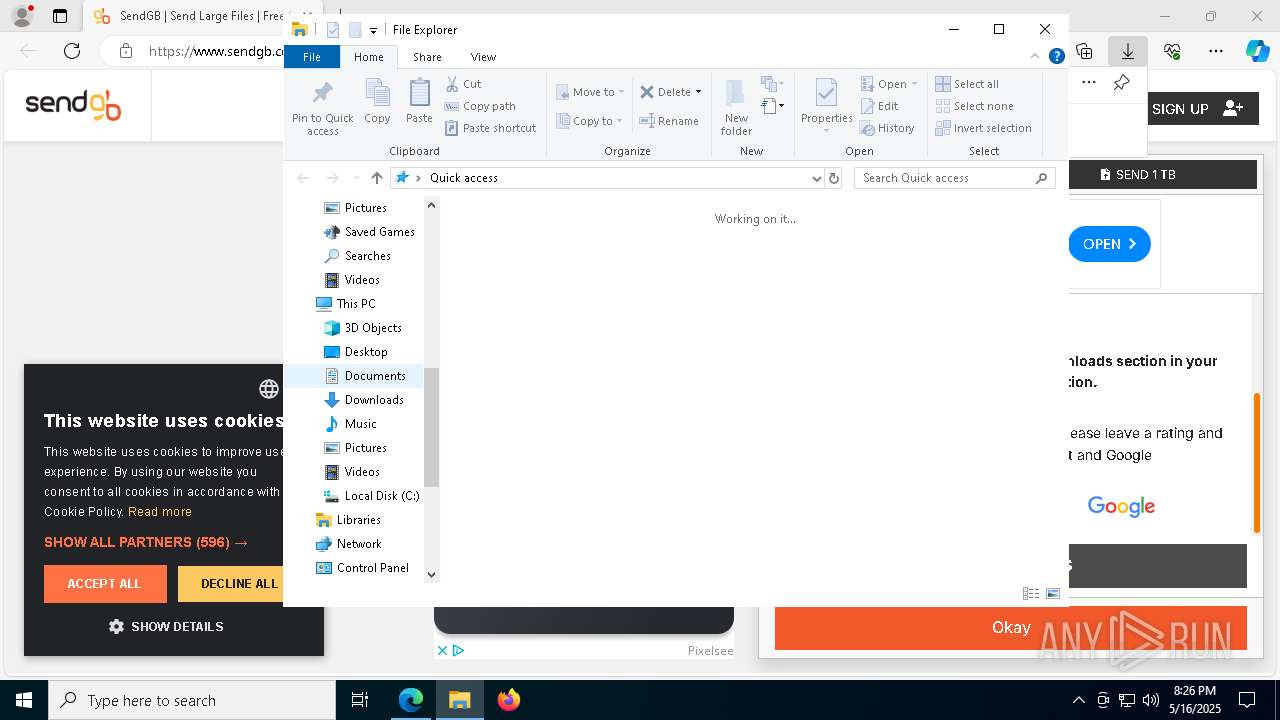Click the Quick access address path
This screenshot has height=720, width=1280.
[463, 178]
